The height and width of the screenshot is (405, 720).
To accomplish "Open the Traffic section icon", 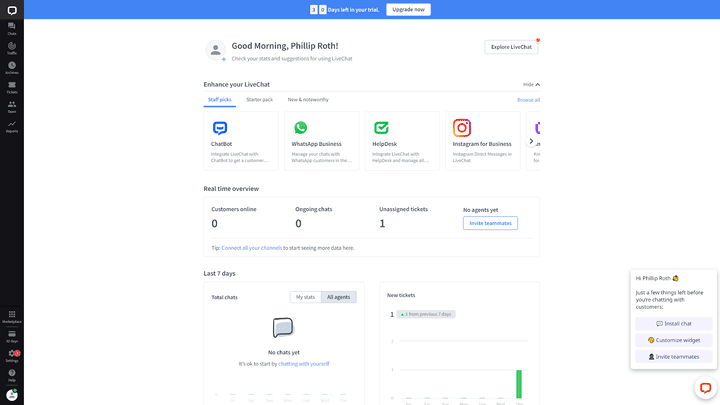I will (12, 47).
